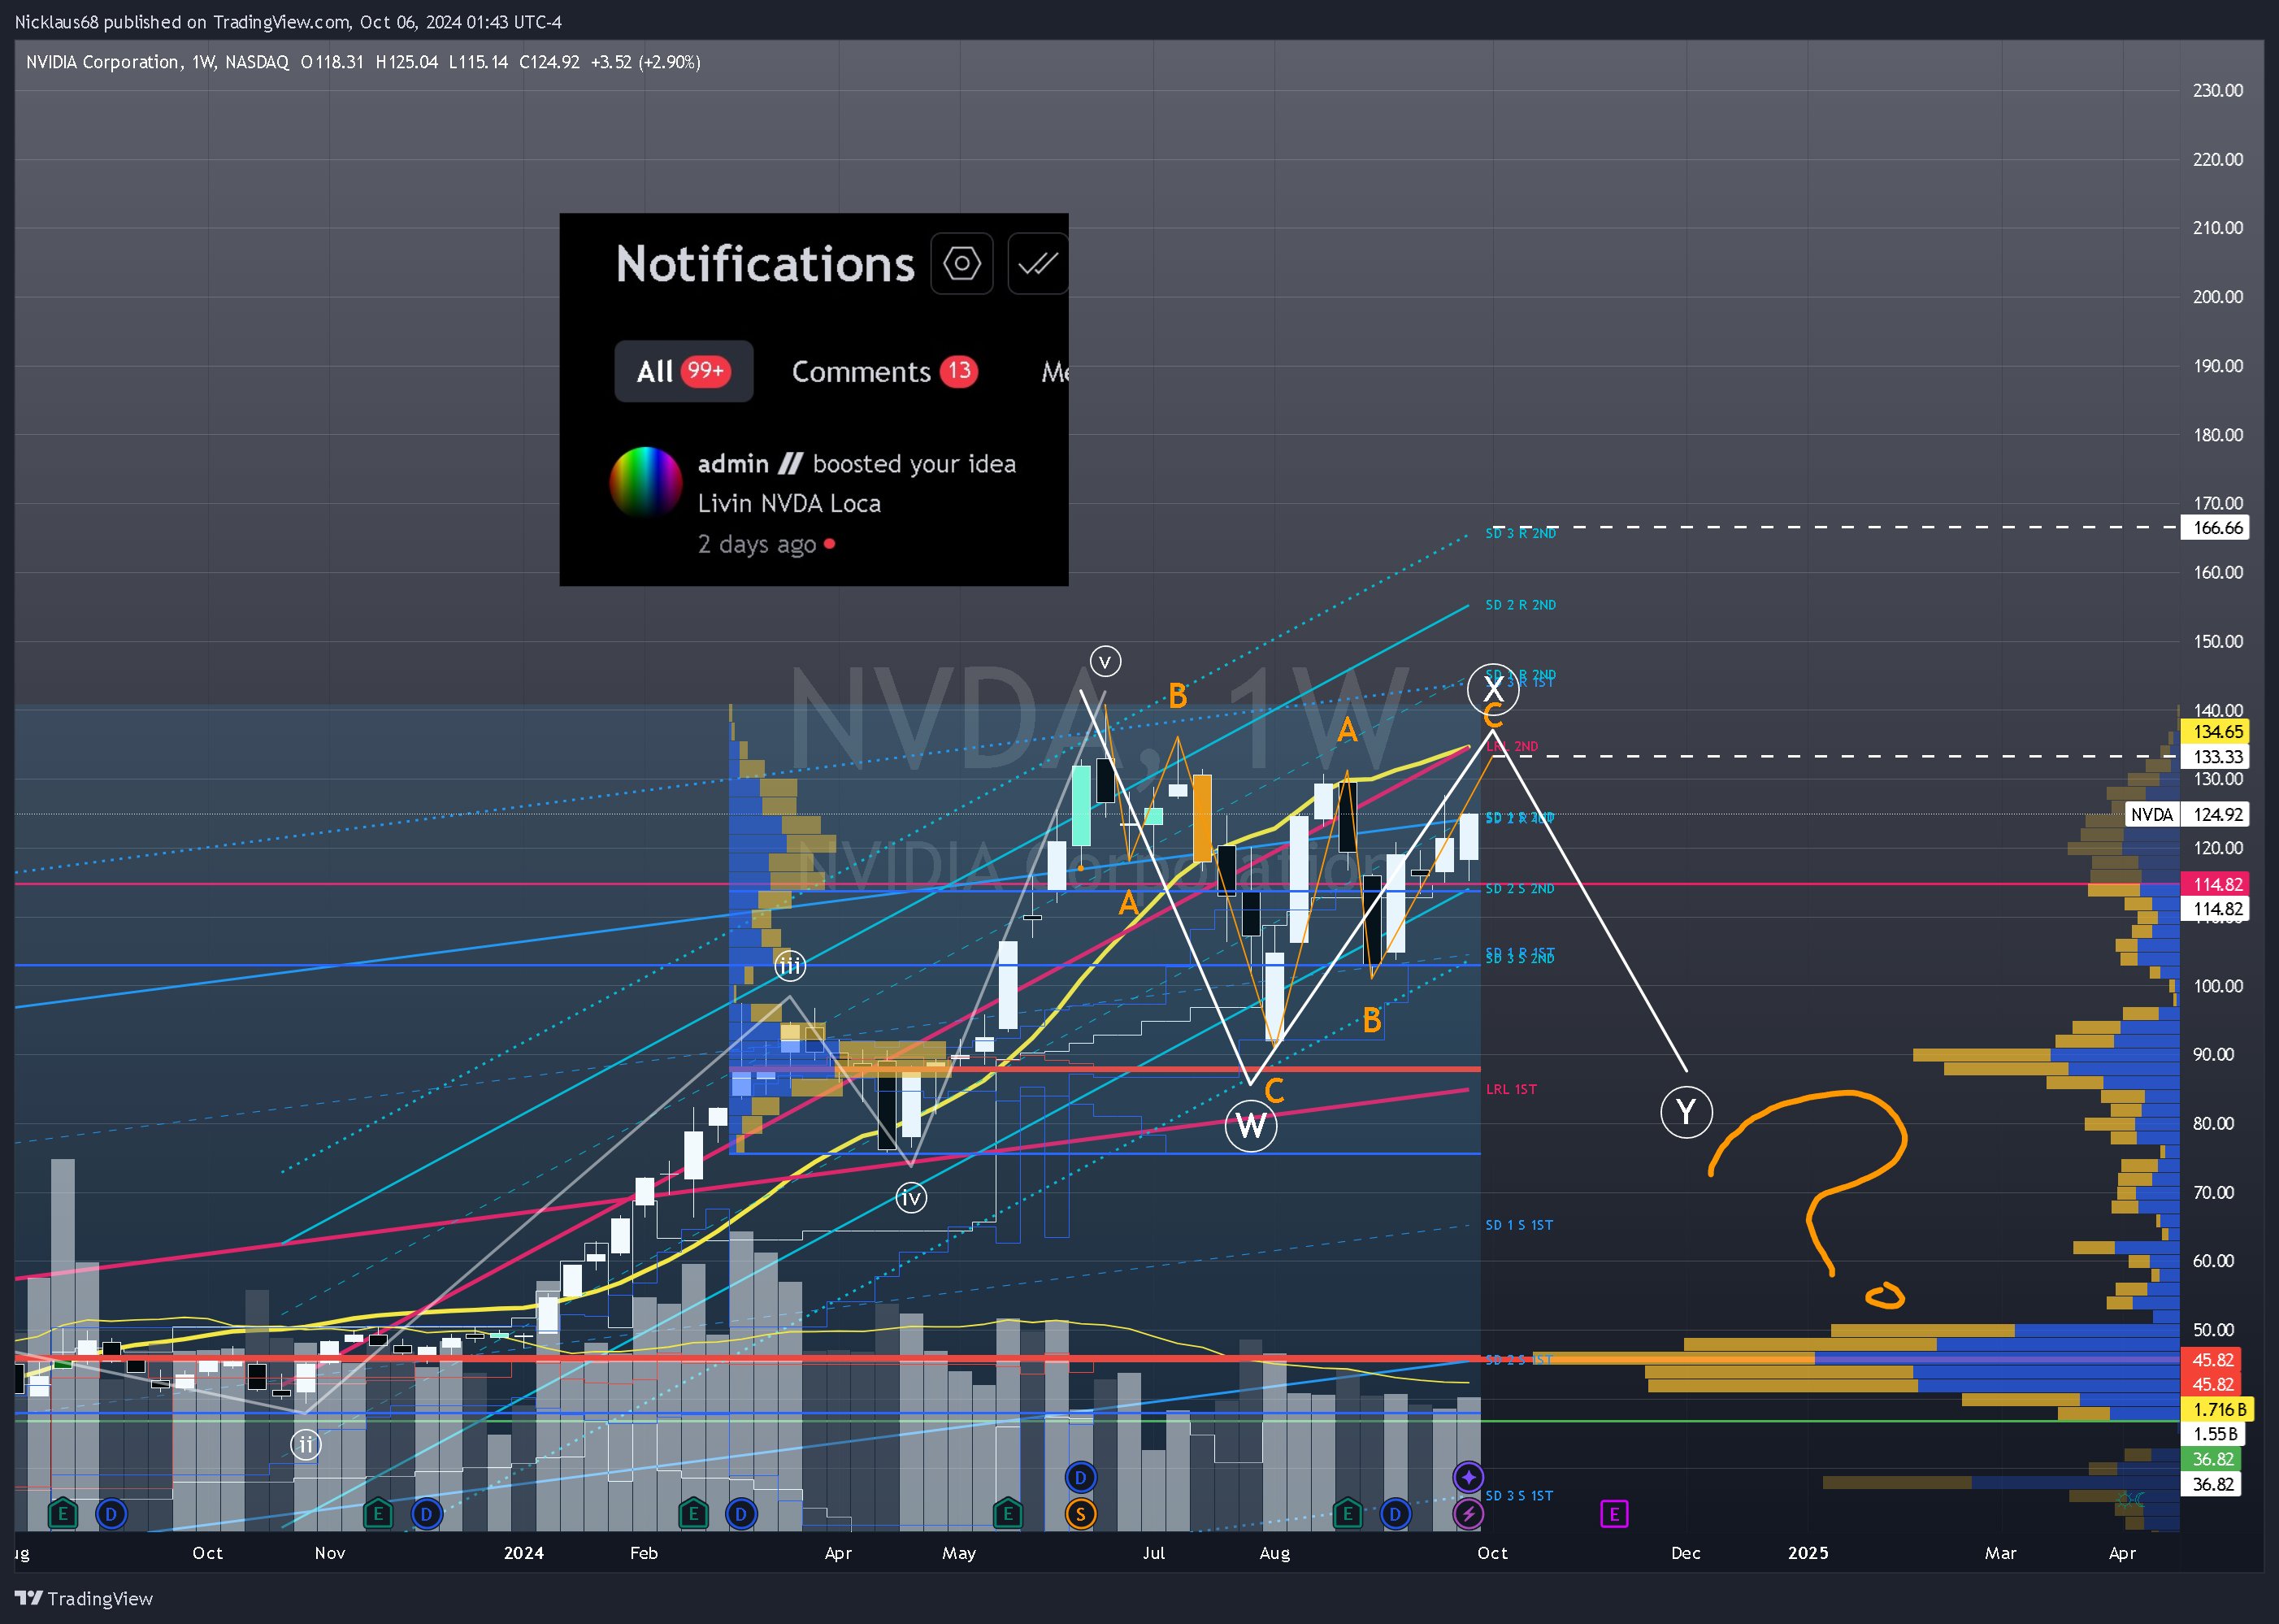This screenshot has width=2279, height=1624.
Task: Click the TradingView logo at bottom
Action: tap(84, 1598)
